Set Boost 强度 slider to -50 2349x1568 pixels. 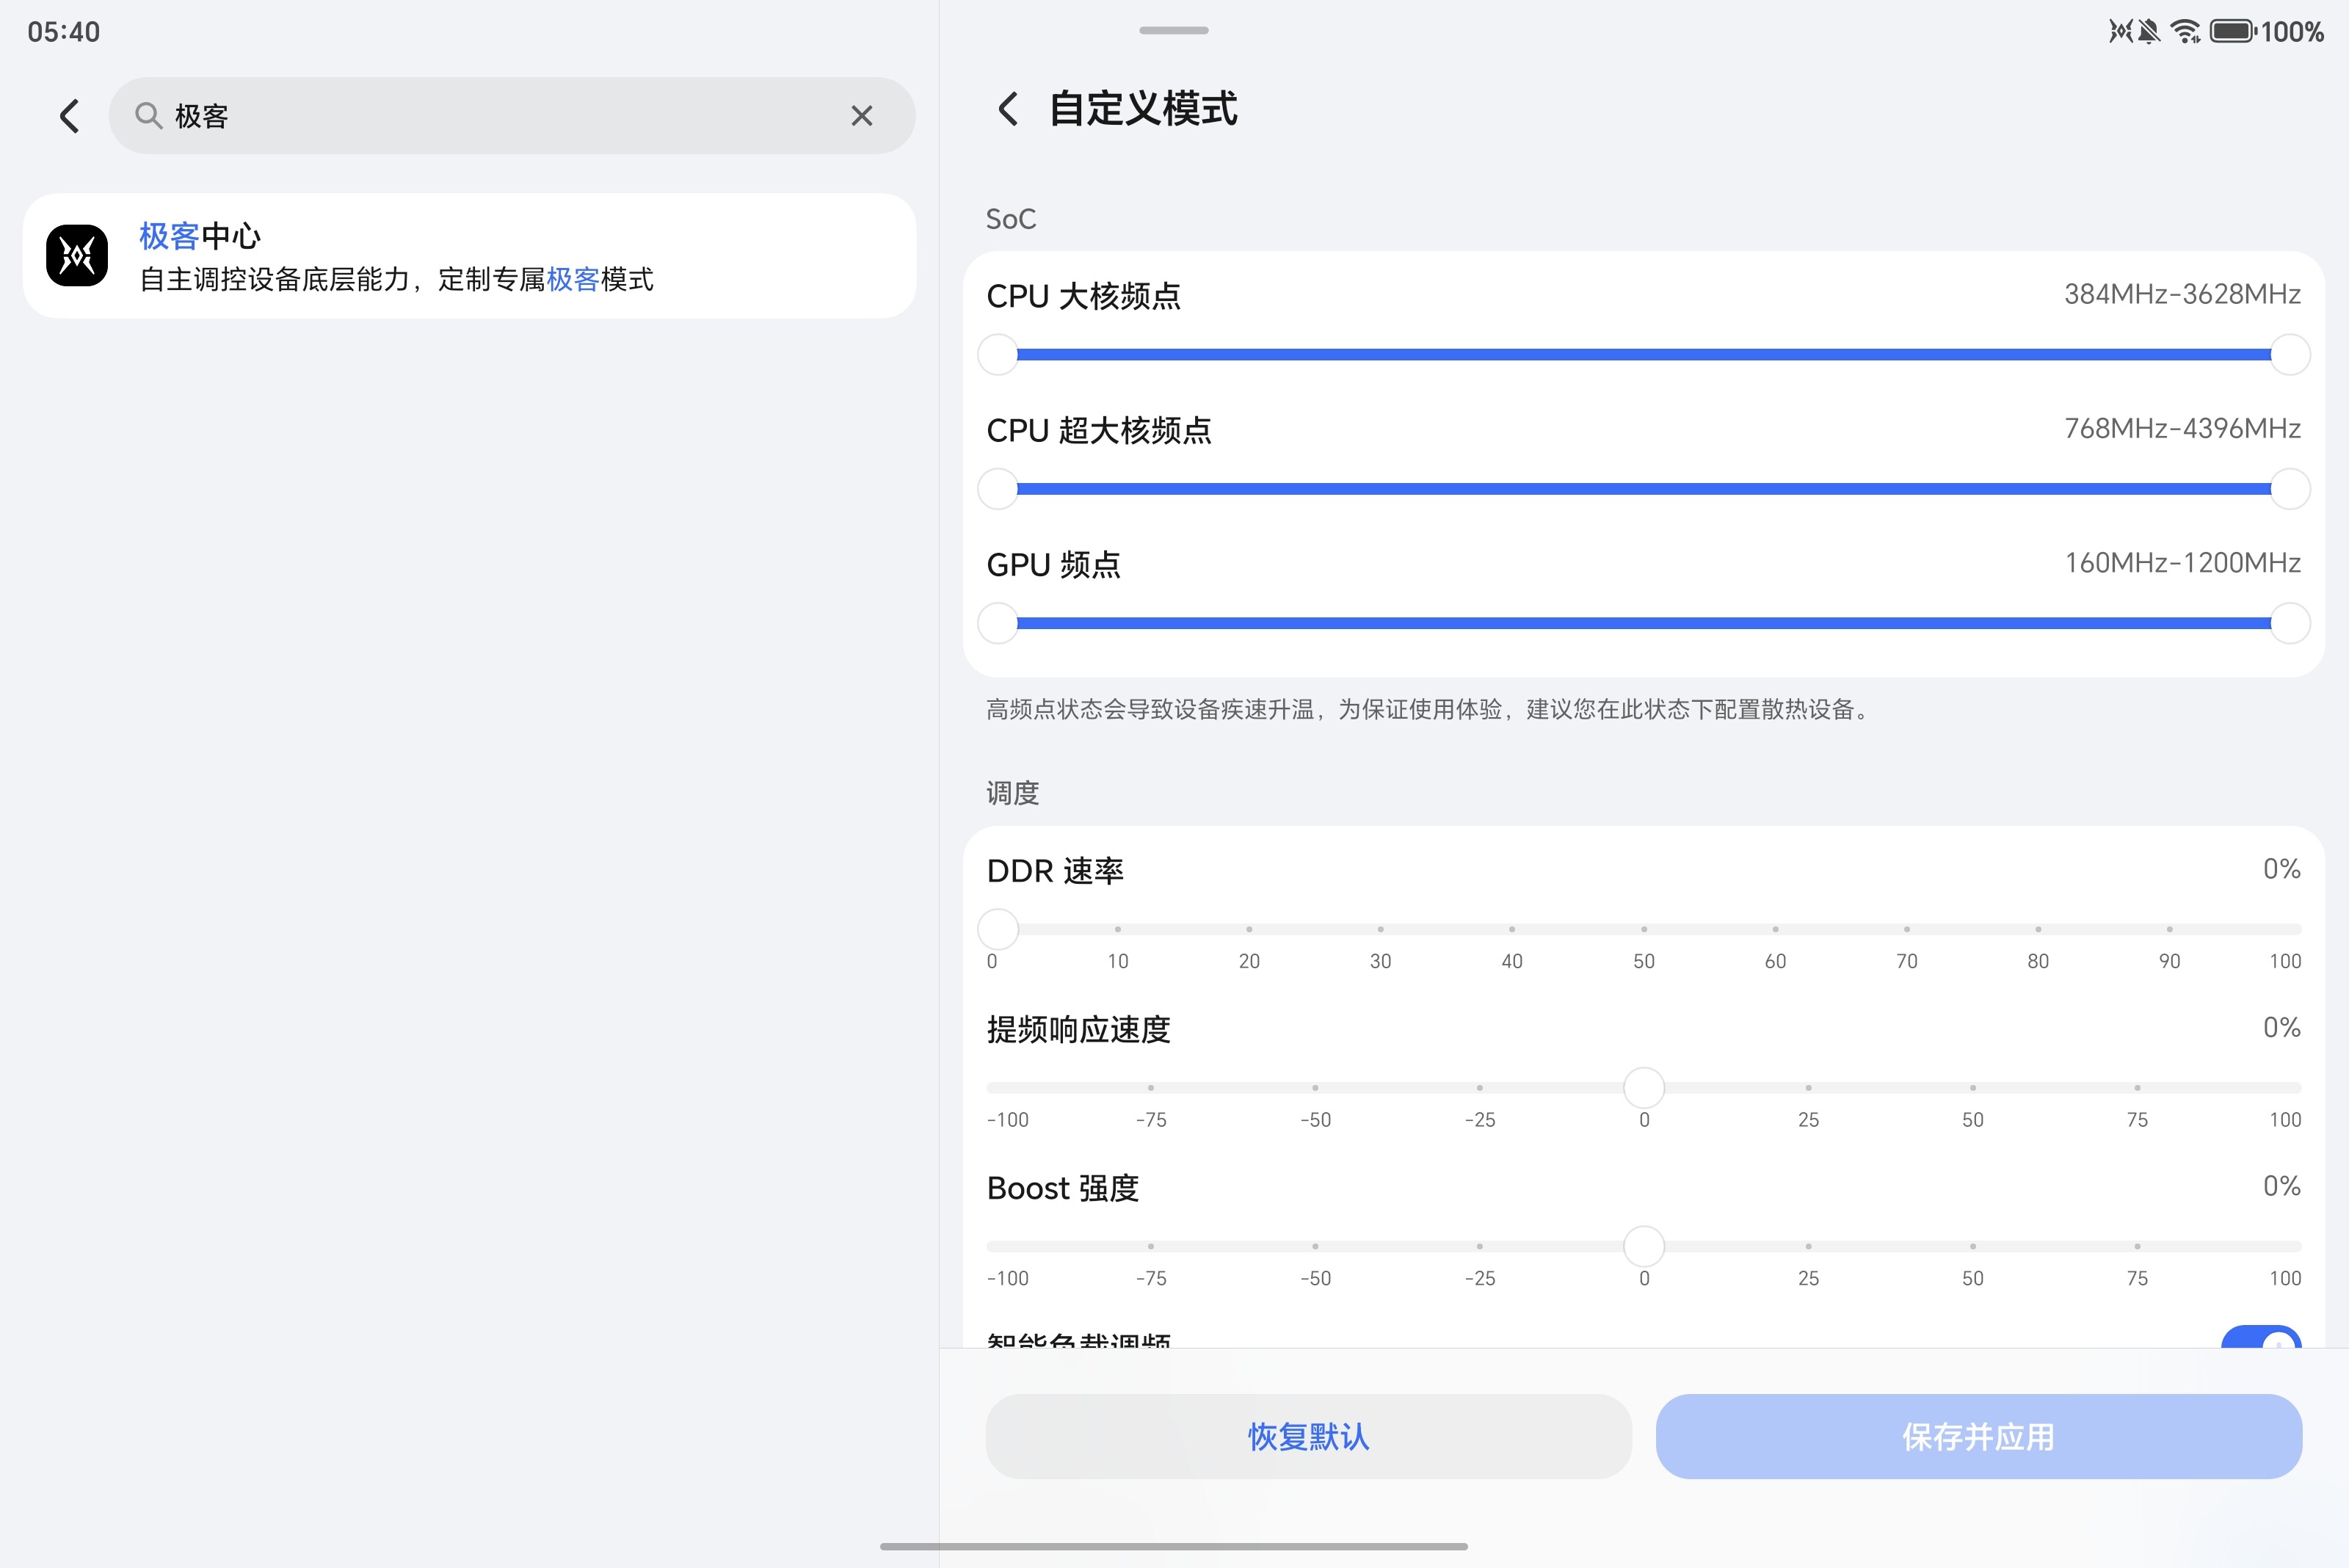(1315, 1246)
